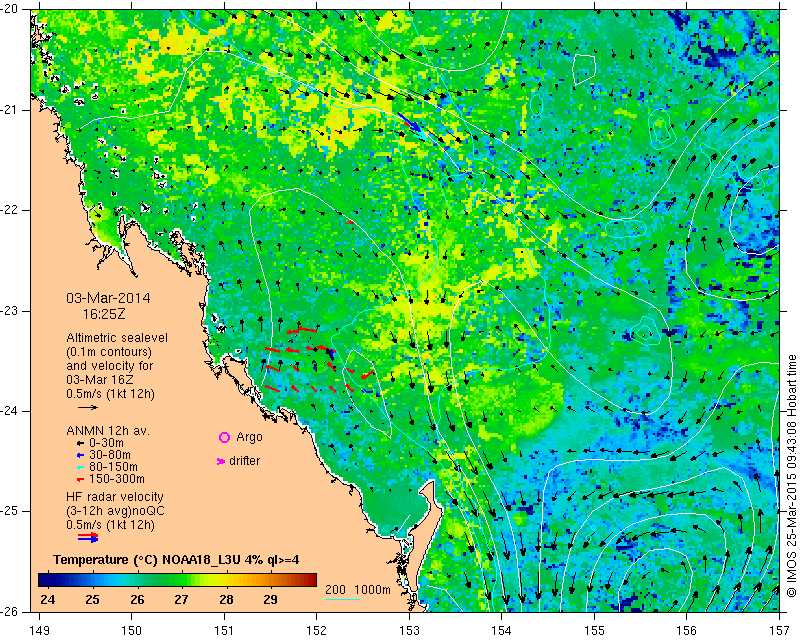Select the date text 03-Mar-2014
This screenshot has height=640, width=800.
click(x=108, y=298)
